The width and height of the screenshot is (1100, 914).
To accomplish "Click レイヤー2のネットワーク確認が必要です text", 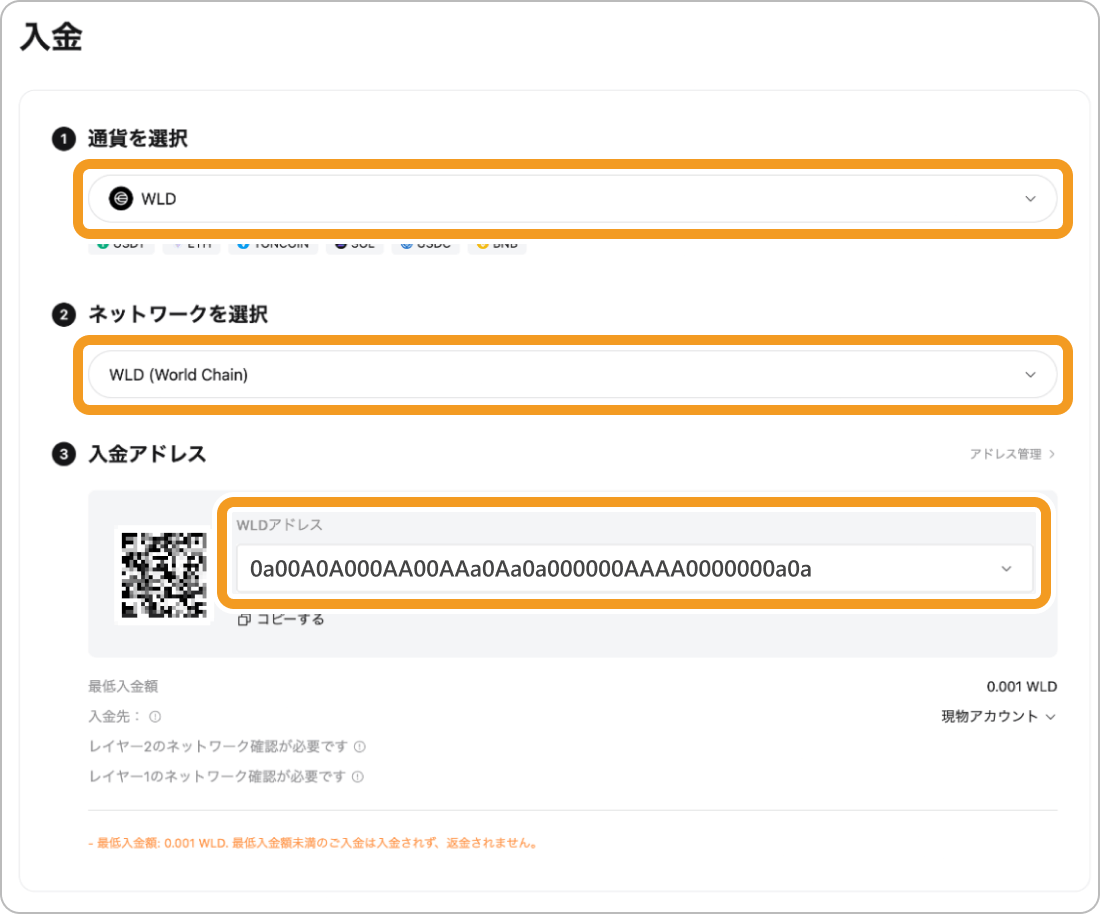I will pyautogui.click(x=218, y=746).
